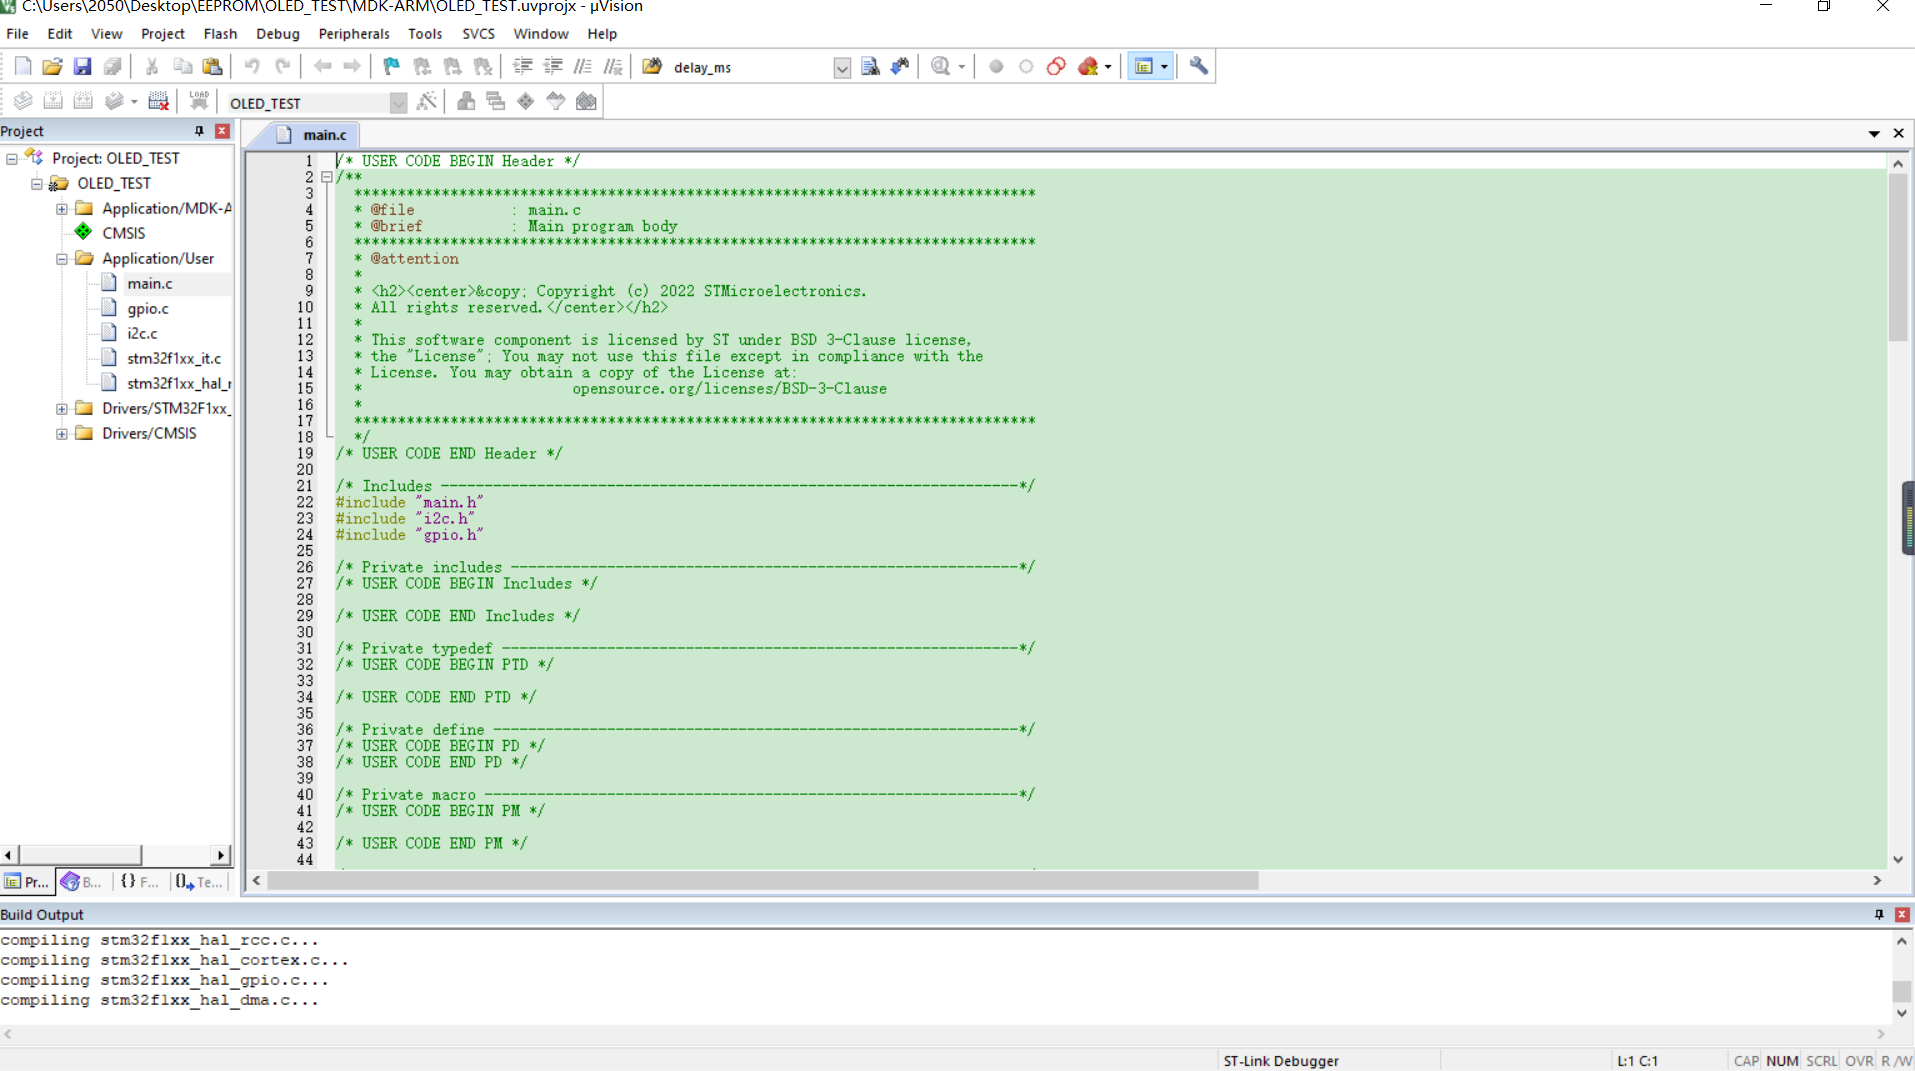Viewport: 1915px width, 1071px height.
Task: Collapse the OLED_TEST target folder
Action: pyautogui.click(x=37, y=183)
